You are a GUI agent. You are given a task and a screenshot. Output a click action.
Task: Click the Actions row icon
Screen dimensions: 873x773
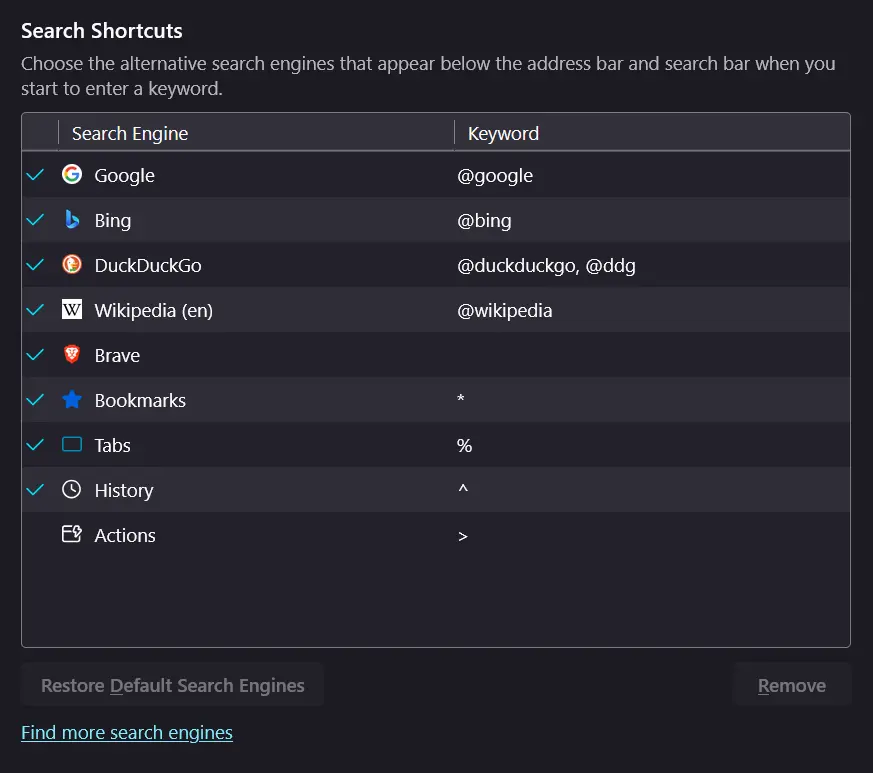(x=71, y=534)
